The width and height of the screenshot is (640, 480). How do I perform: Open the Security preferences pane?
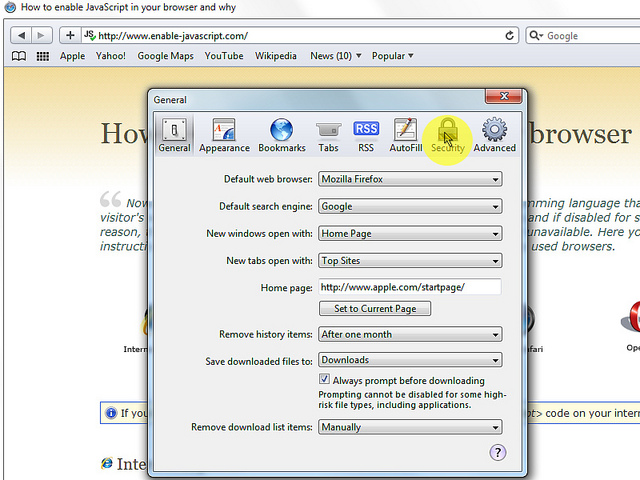click(448, 135)
